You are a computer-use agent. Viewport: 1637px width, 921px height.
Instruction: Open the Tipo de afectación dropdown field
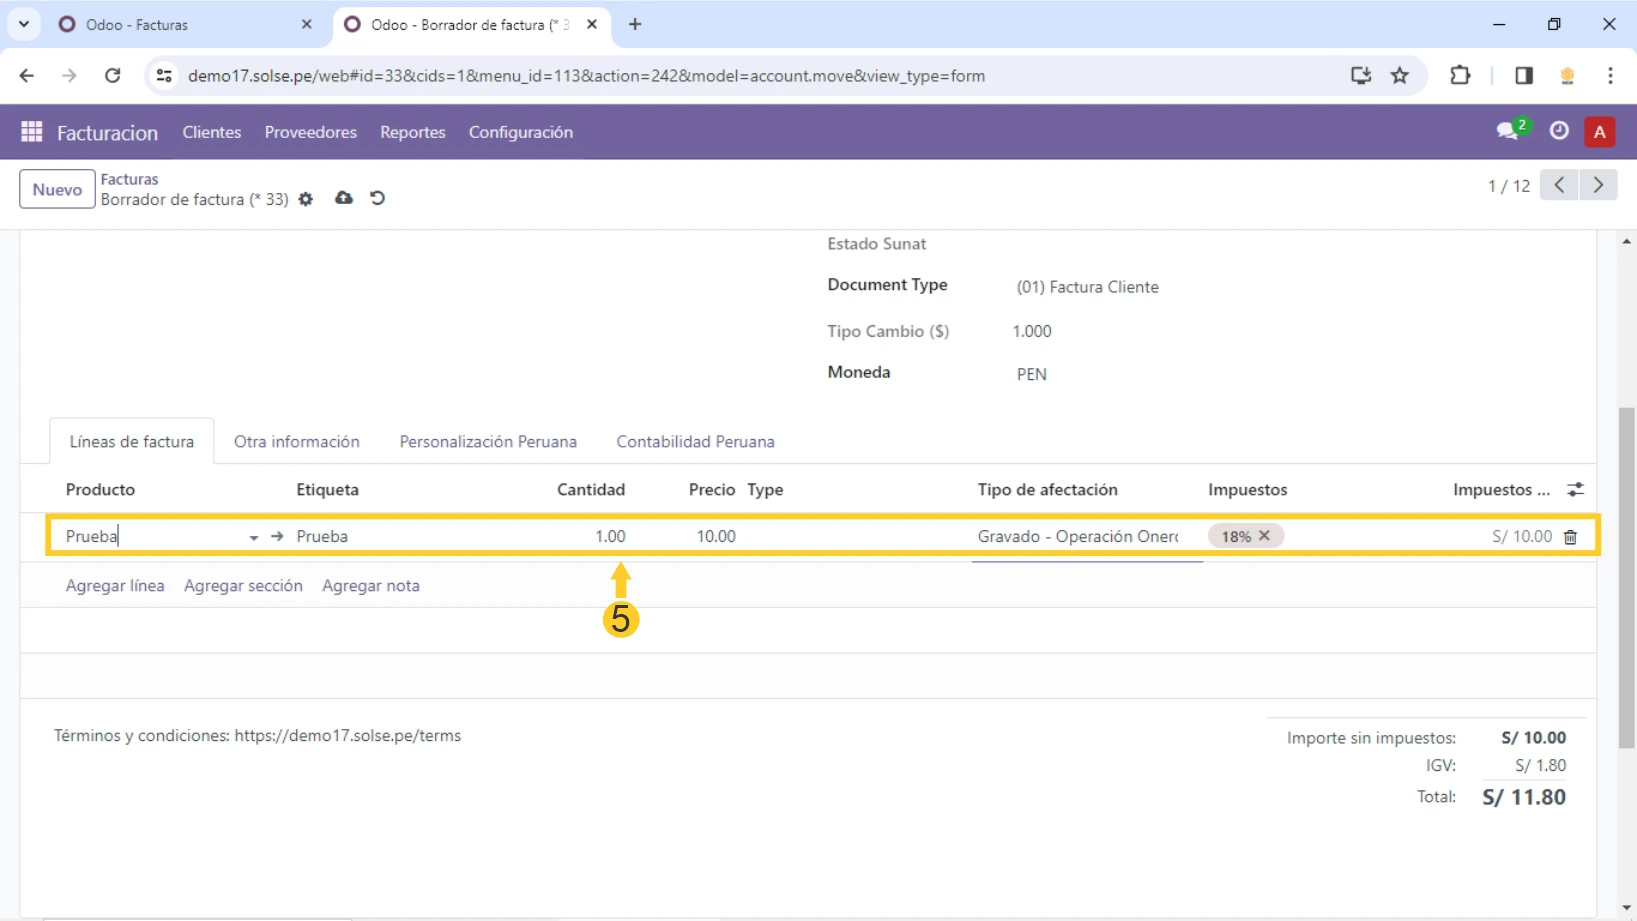point(1077,537)
